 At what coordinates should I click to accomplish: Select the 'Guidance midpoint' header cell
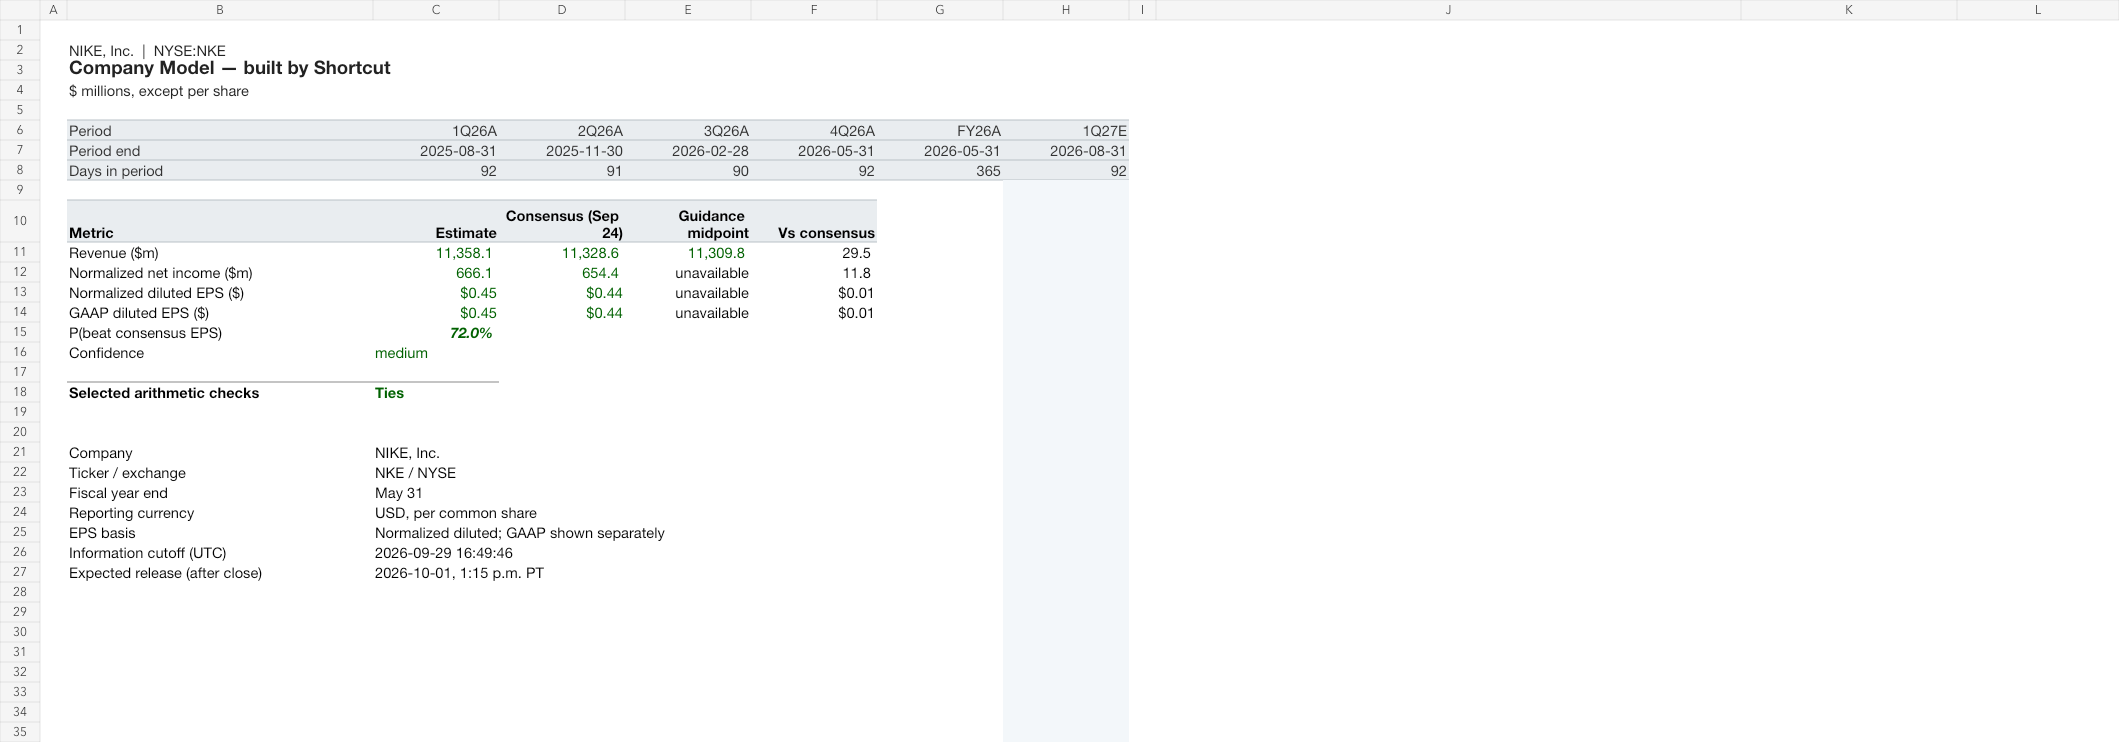[688, 222]
